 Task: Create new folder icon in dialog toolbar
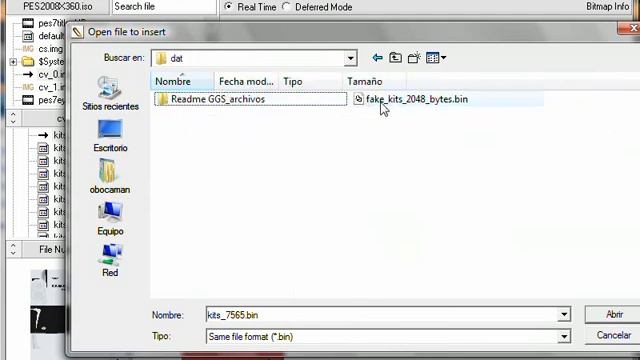[x=414, y=58]
